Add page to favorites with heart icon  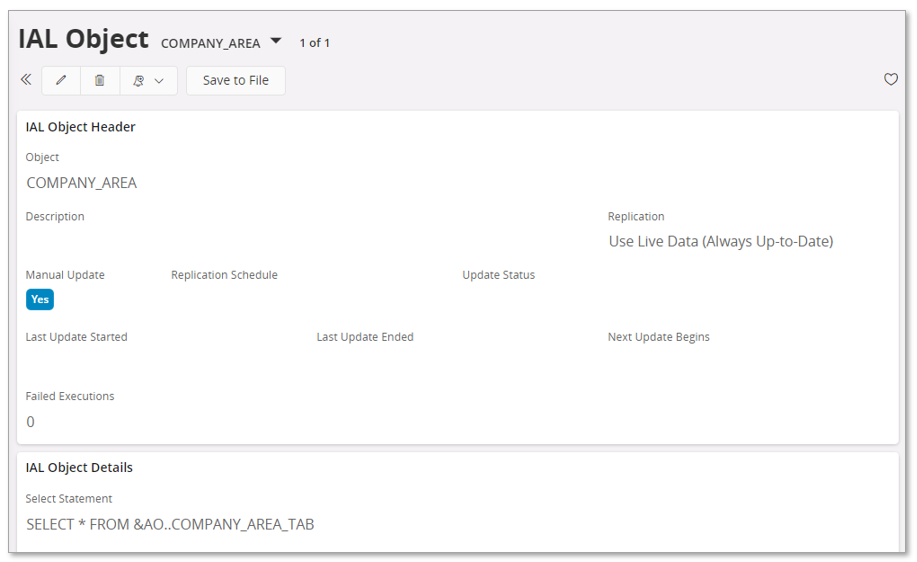[x=890, y=80]
